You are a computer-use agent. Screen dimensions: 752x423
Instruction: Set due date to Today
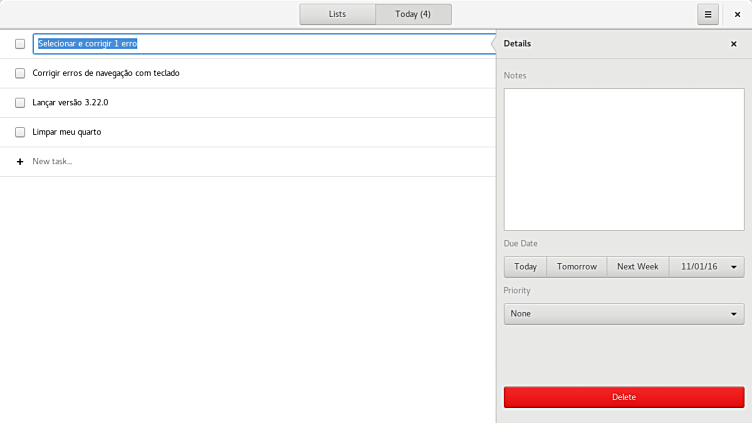point(525,266)
